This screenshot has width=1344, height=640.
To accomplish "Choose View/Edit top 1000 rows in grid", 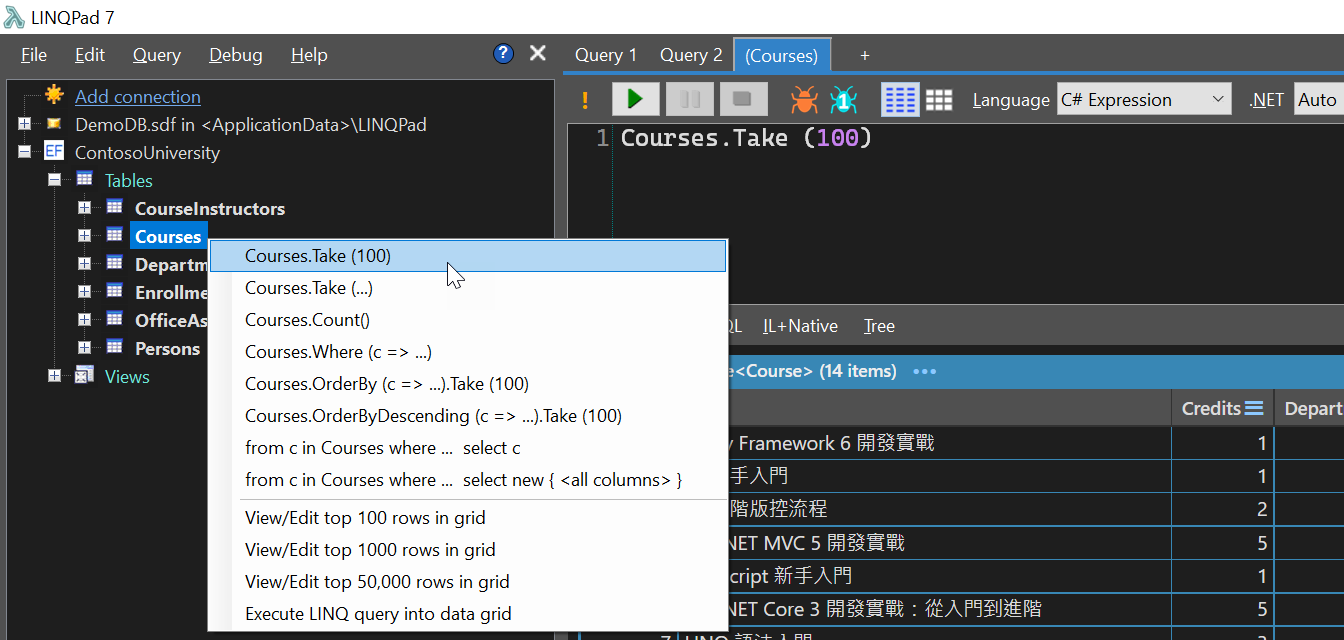I will [x=468, y=550].
